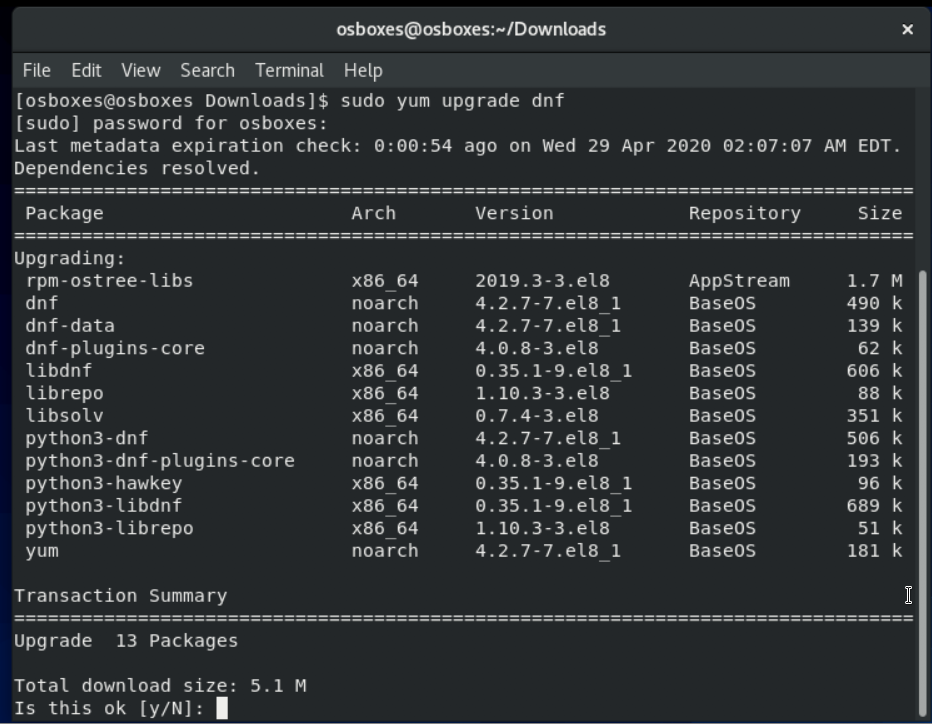The image size is (932, 724).
Task: Click the Repository column header
Action: [744, 213]
